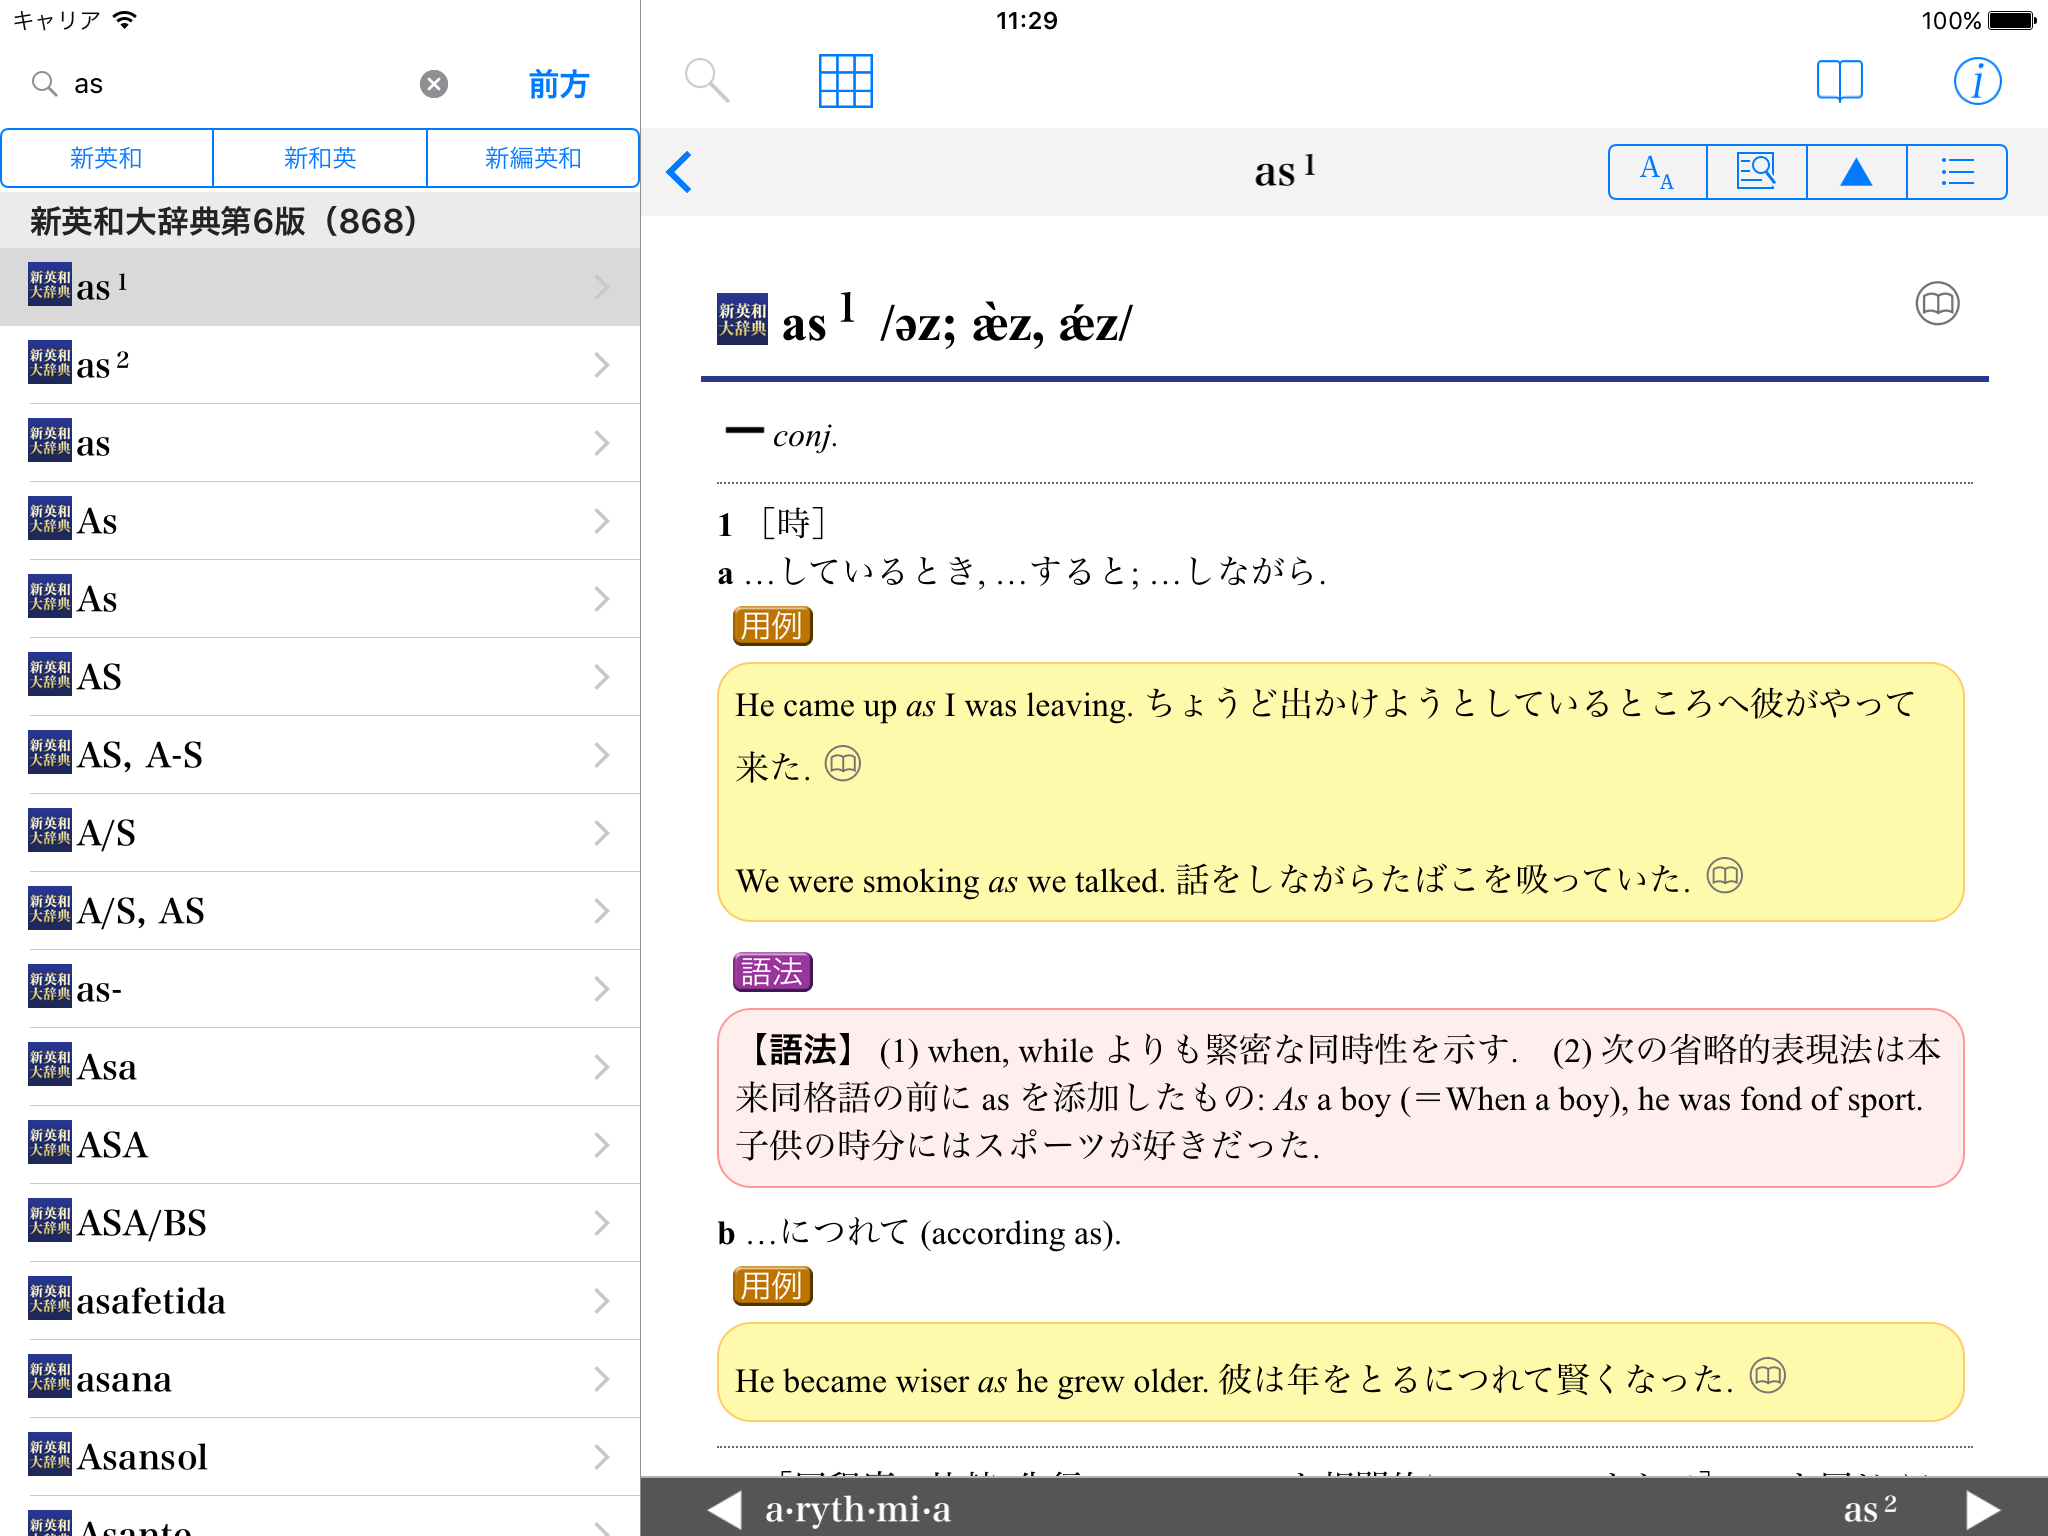This screenshot has width=2048, height=1536.
Task: Open the entry outline list icon
Action: pos(1956,172)
